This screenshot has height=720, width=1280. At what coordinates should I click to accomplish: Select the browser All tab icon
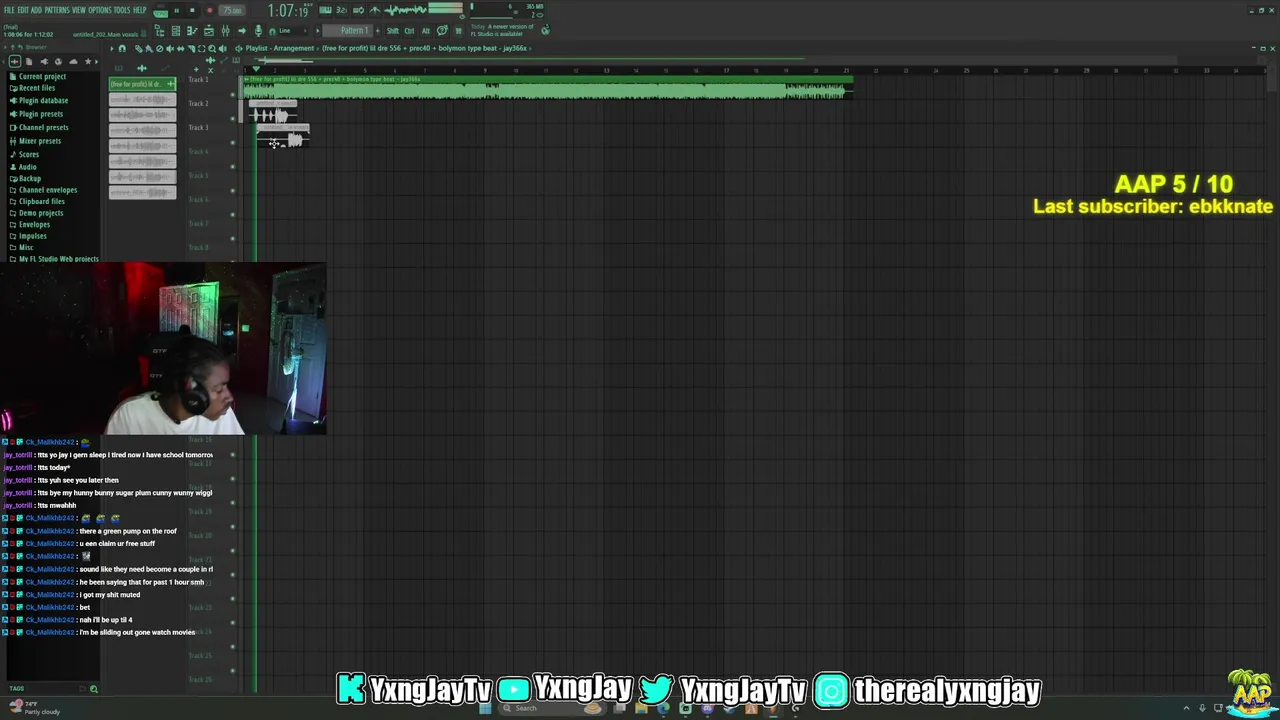(x=14, y=61)
